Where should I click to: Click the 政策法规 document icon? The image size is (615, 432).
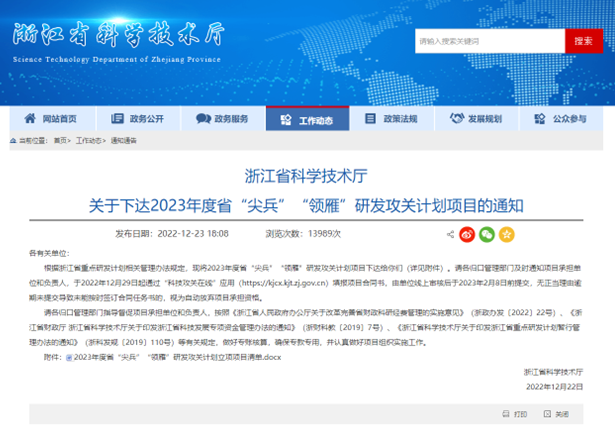[x=370, y=118]
